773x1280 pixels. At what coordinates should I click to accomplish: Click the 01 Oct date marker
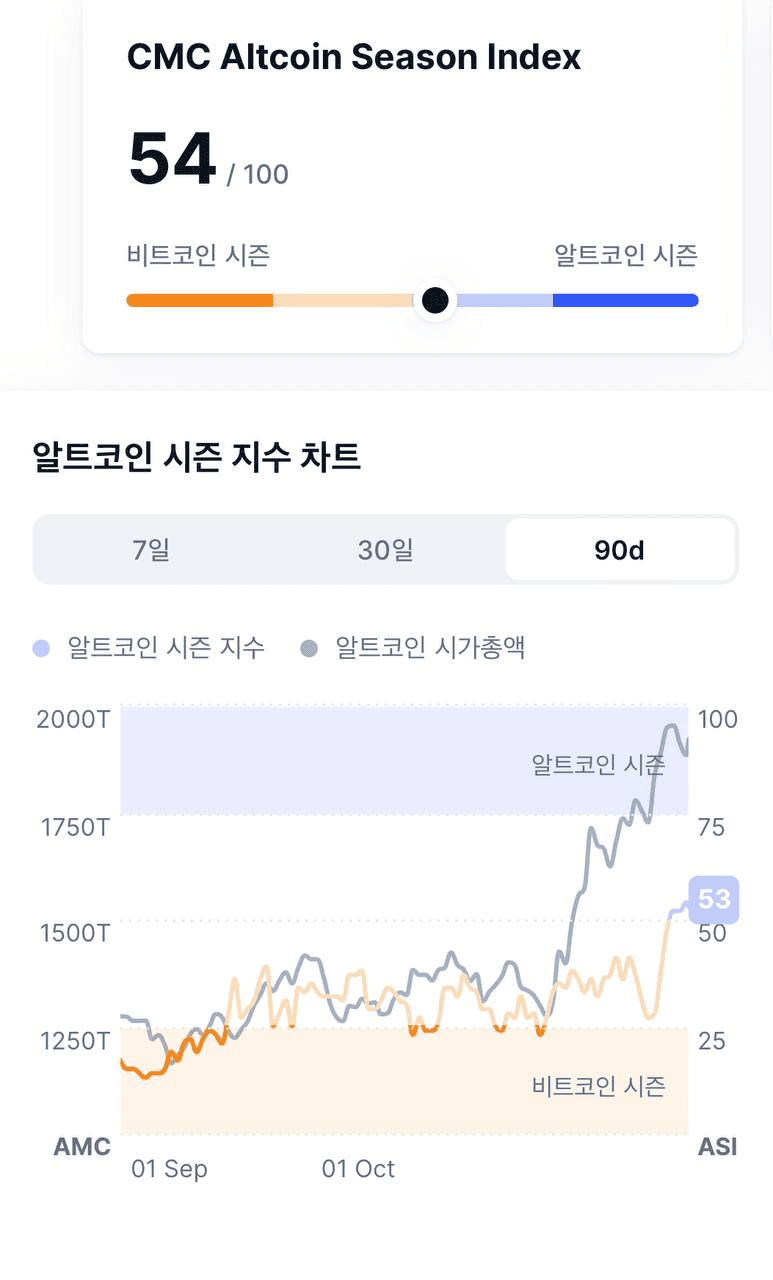coord(358,1169)
